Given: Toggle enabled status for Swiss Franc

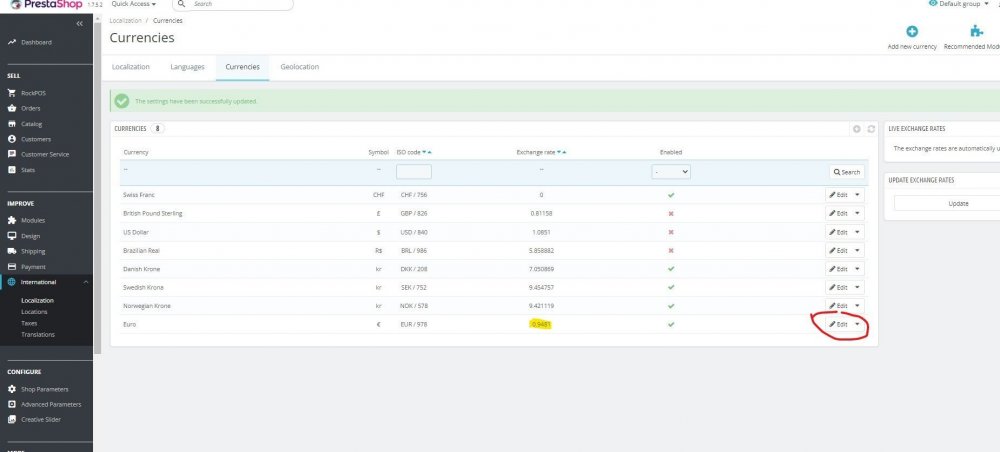Looking at the screenshot, I should point(671,195).
